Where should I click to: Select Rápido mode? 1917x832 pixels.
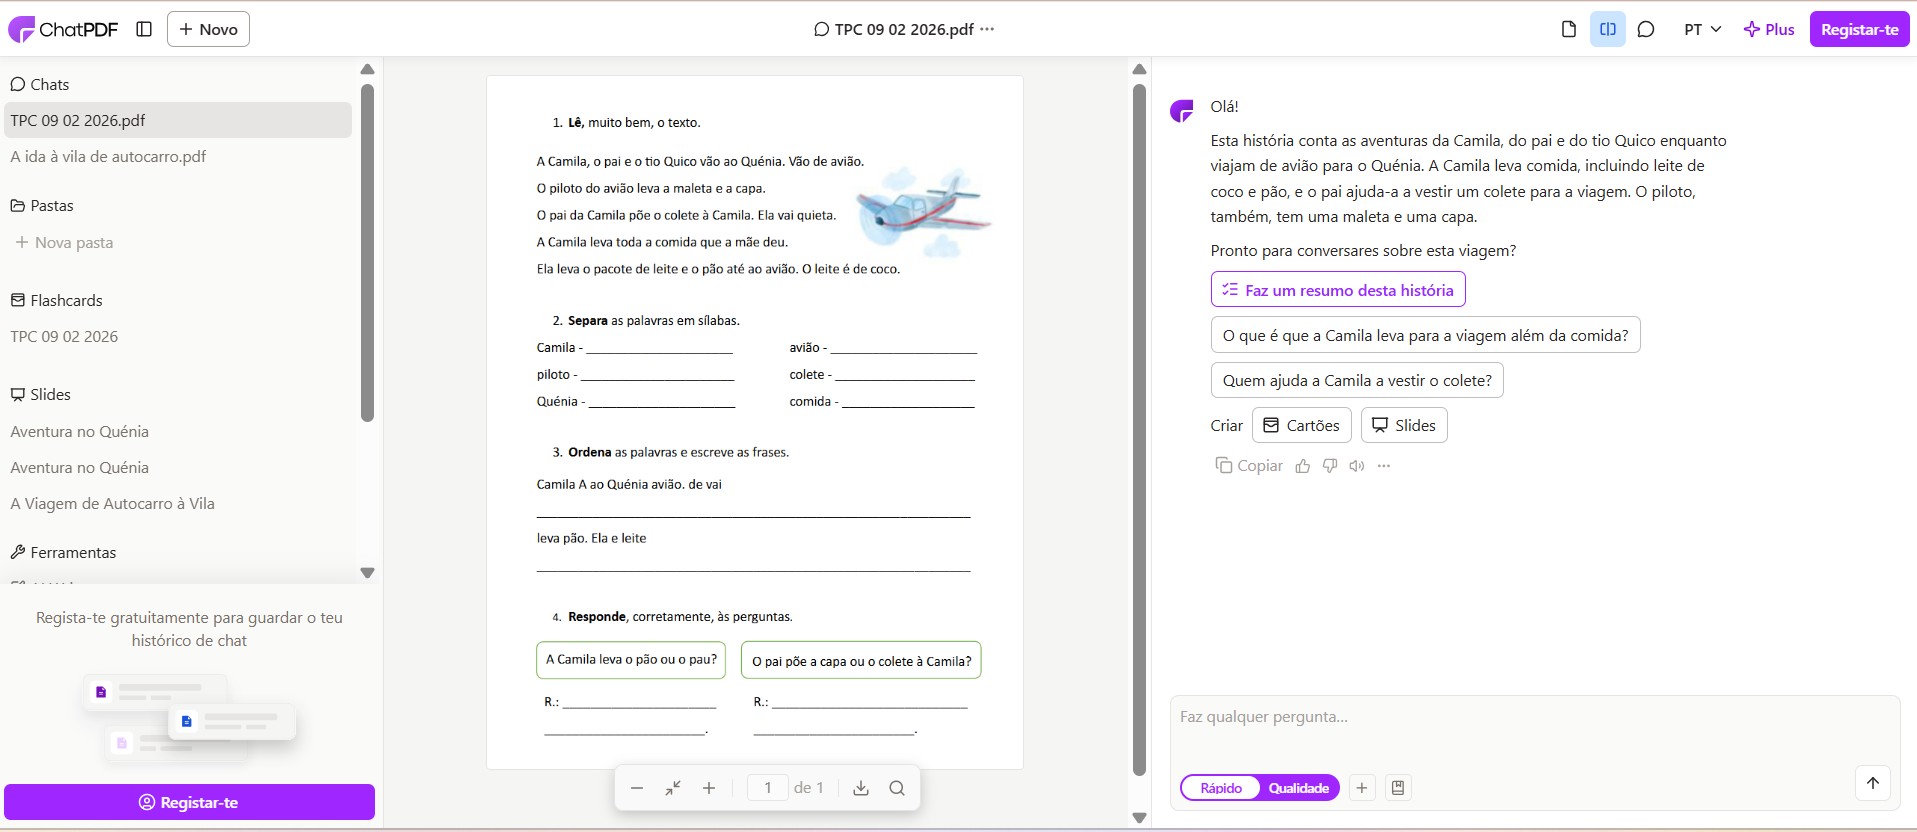[1221, 788]
